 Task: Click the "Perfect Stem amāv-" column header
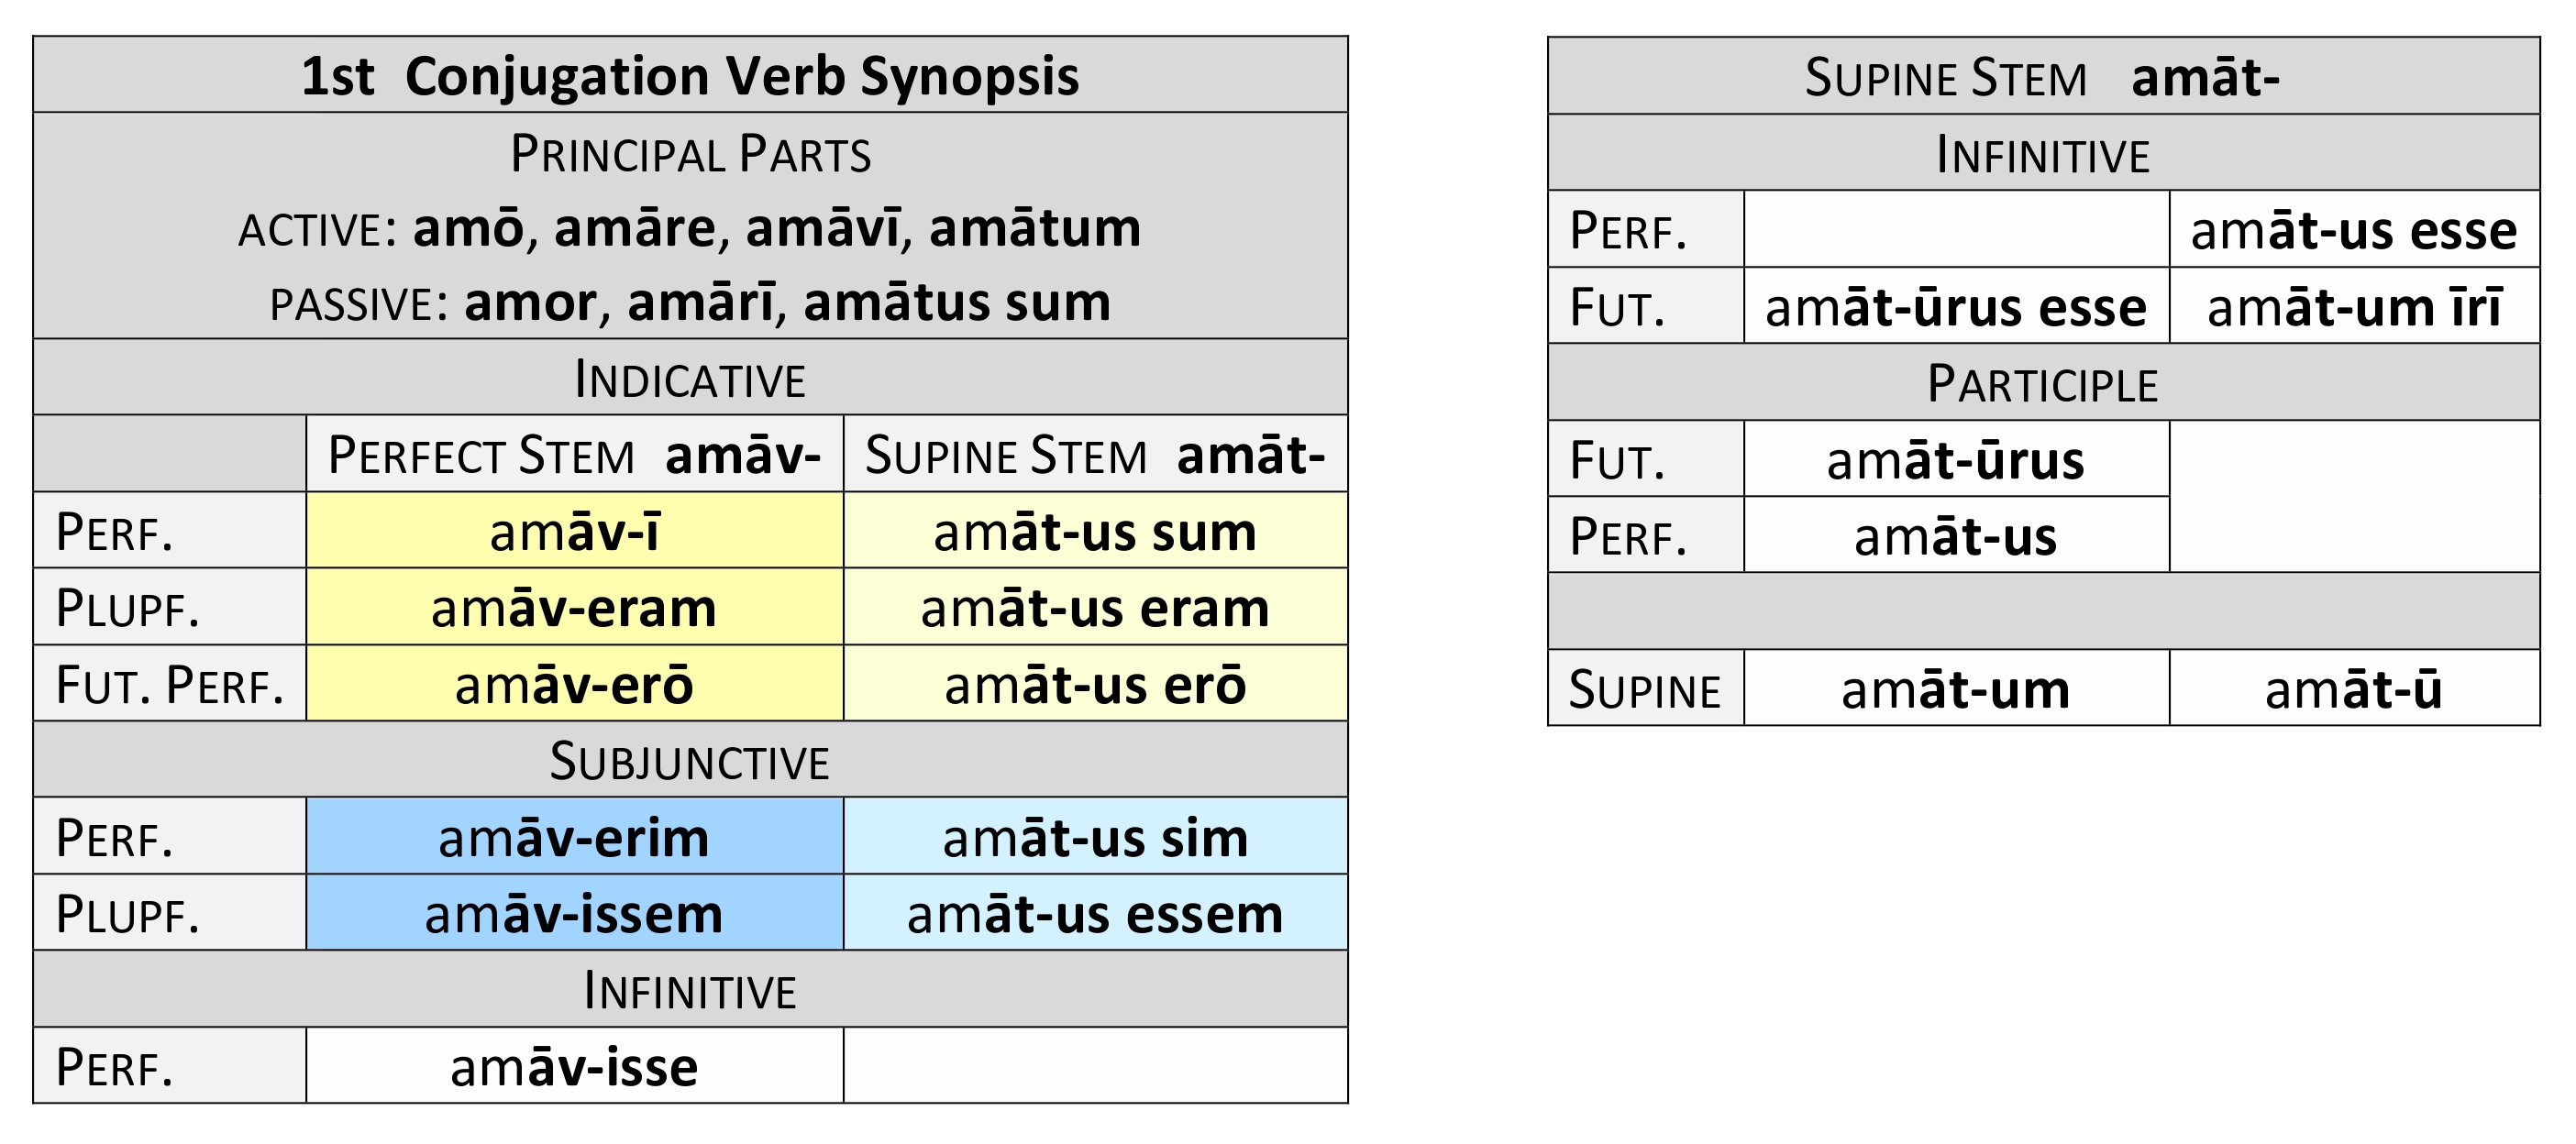click(x=574, y=455)
